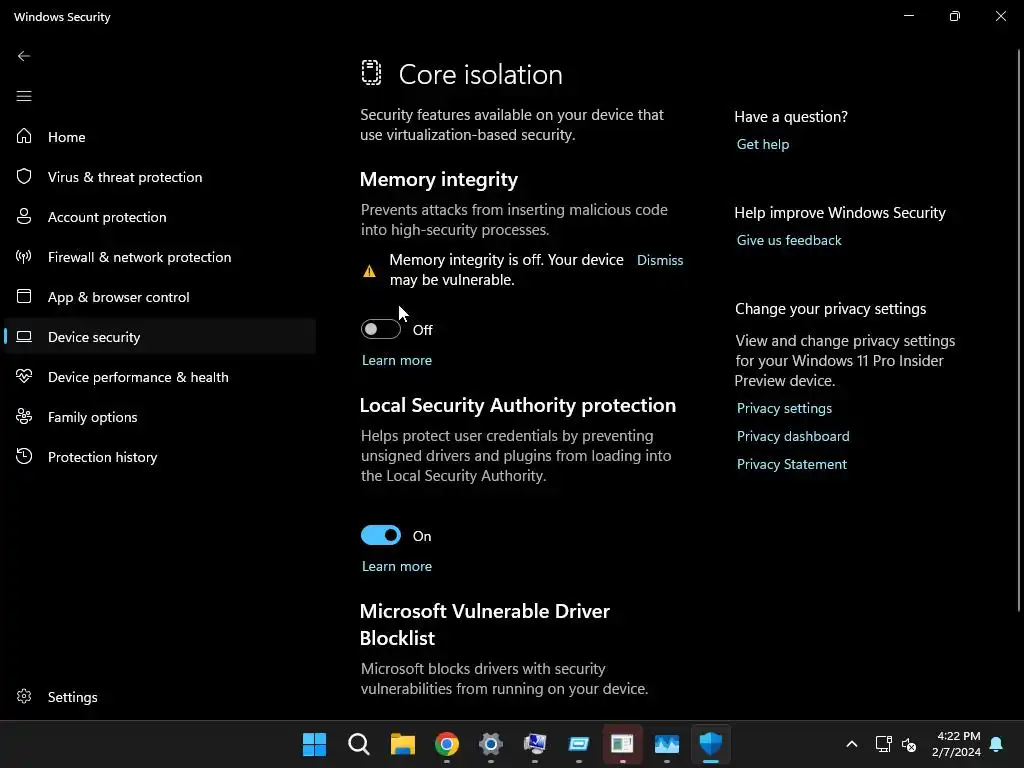Open Privacy settings link
Image resolution: width=1024 pixels, height=768 pixels.
784,408
